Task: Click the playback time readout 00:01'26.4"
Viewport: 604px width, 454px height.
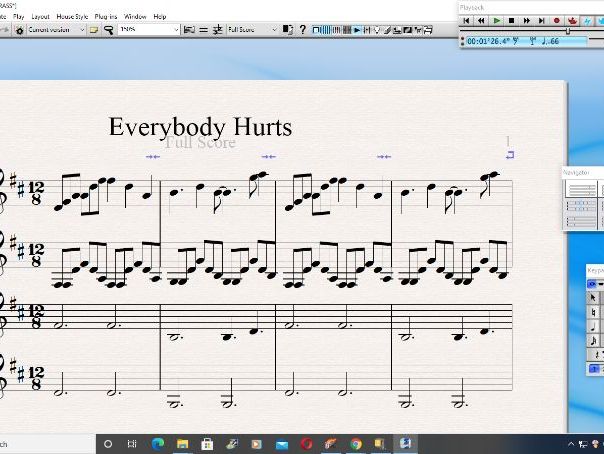Action: (x=490, y=41)
